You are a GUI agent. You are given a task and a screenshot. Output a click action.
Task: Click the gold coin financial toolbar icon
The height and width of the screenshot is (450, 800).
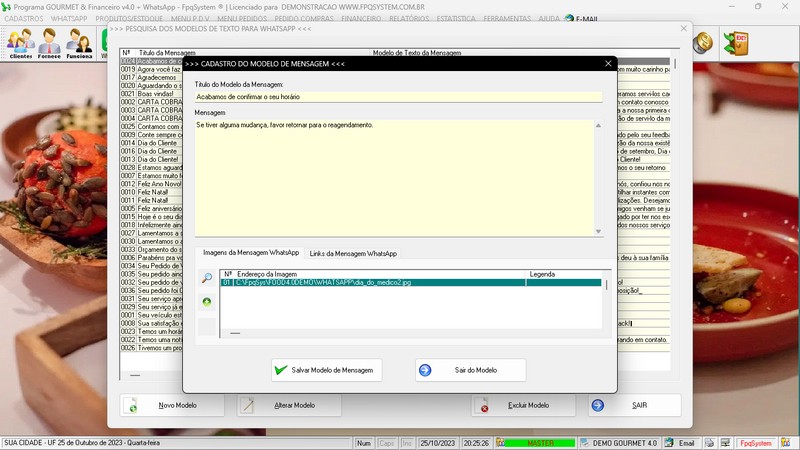tap(703, 42)
